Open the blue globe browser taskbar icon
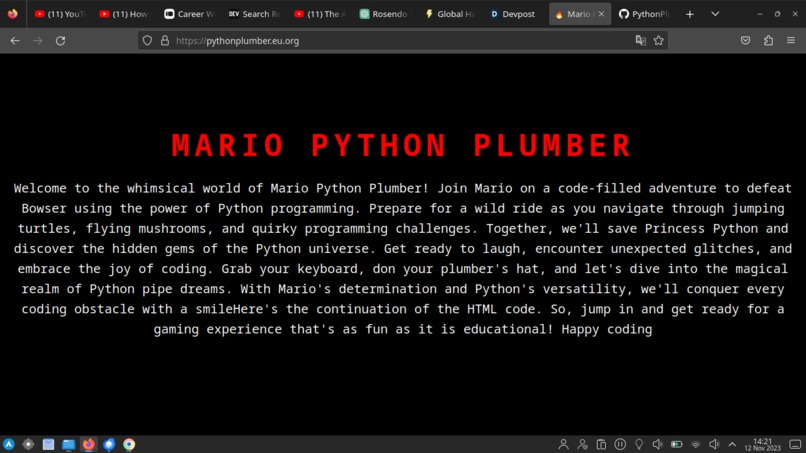Screen dimensions: 806x453 pyautogui.click(x=109, y=444)
